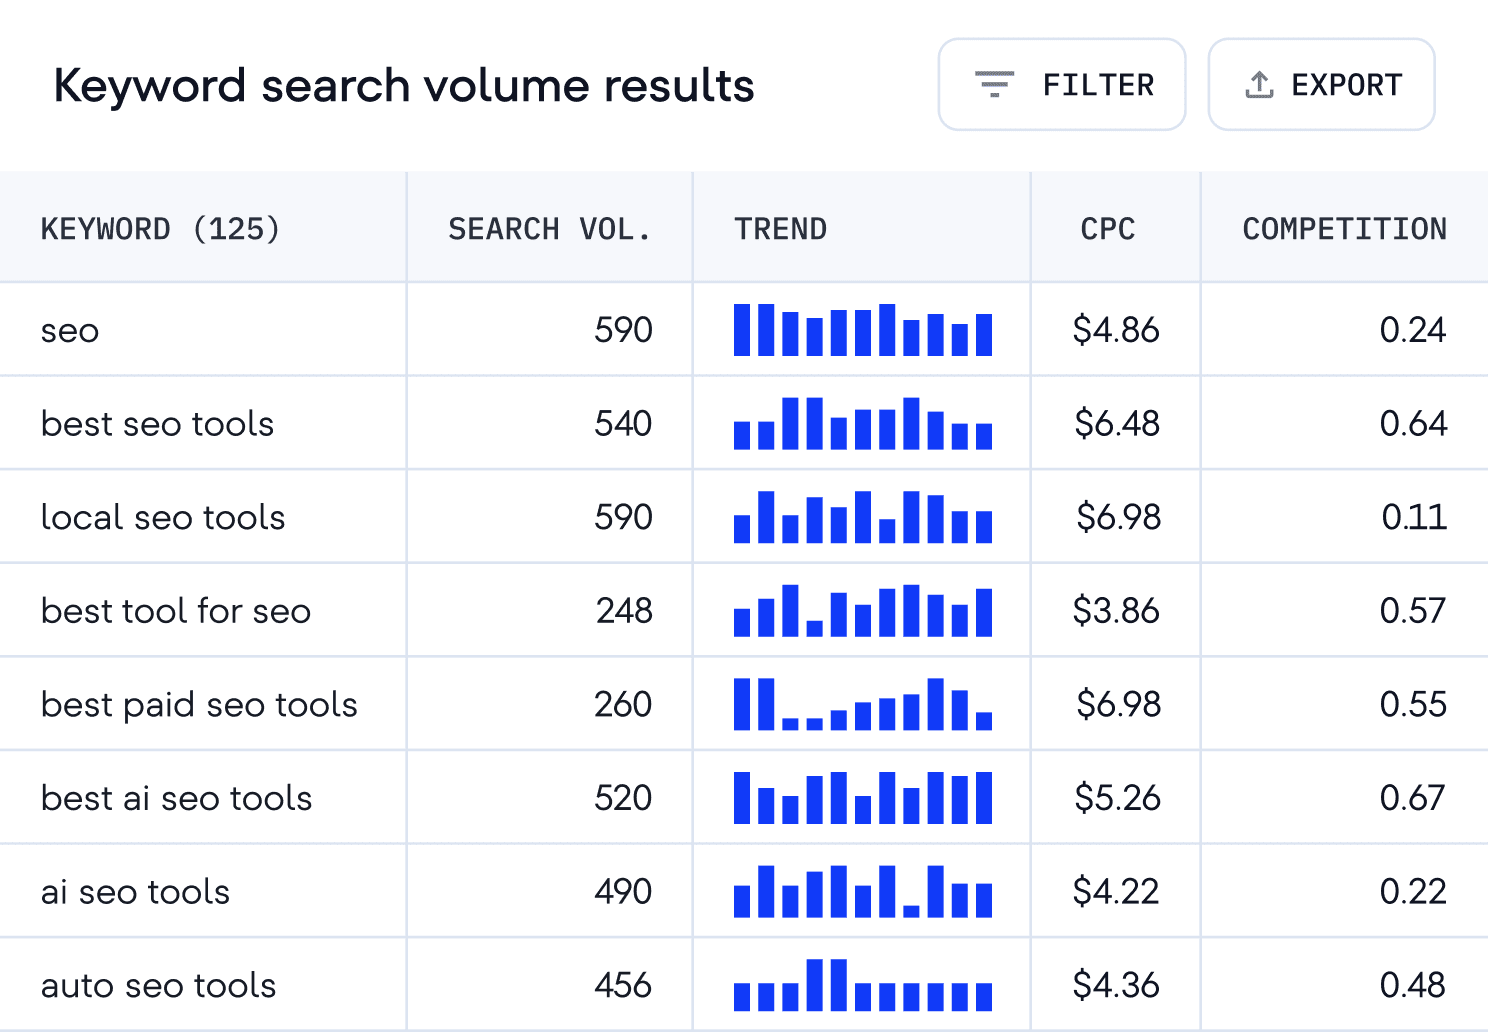Click the filter funnel icon
Viewport: 1488px width, 1032px height.
click(x=993, y=84)
